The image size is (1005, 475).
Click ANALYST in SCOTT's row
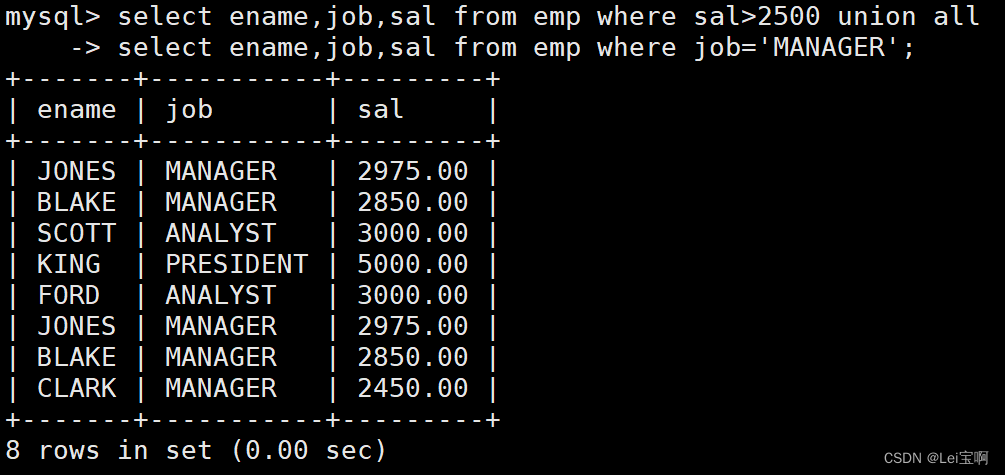220,233
